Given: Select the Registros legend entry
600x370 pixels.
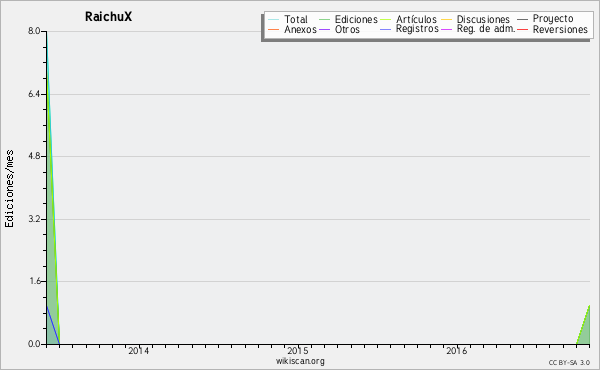Looking at the screenshot, I should click(409, 29).
